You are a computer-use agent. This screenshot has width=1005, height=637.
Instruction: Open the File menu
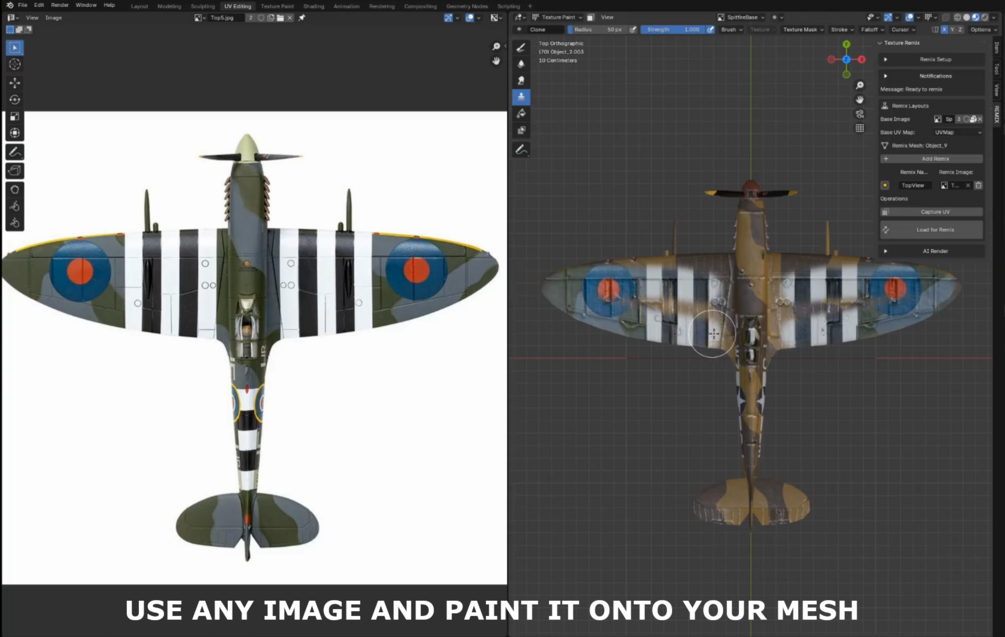click(22, 5)
